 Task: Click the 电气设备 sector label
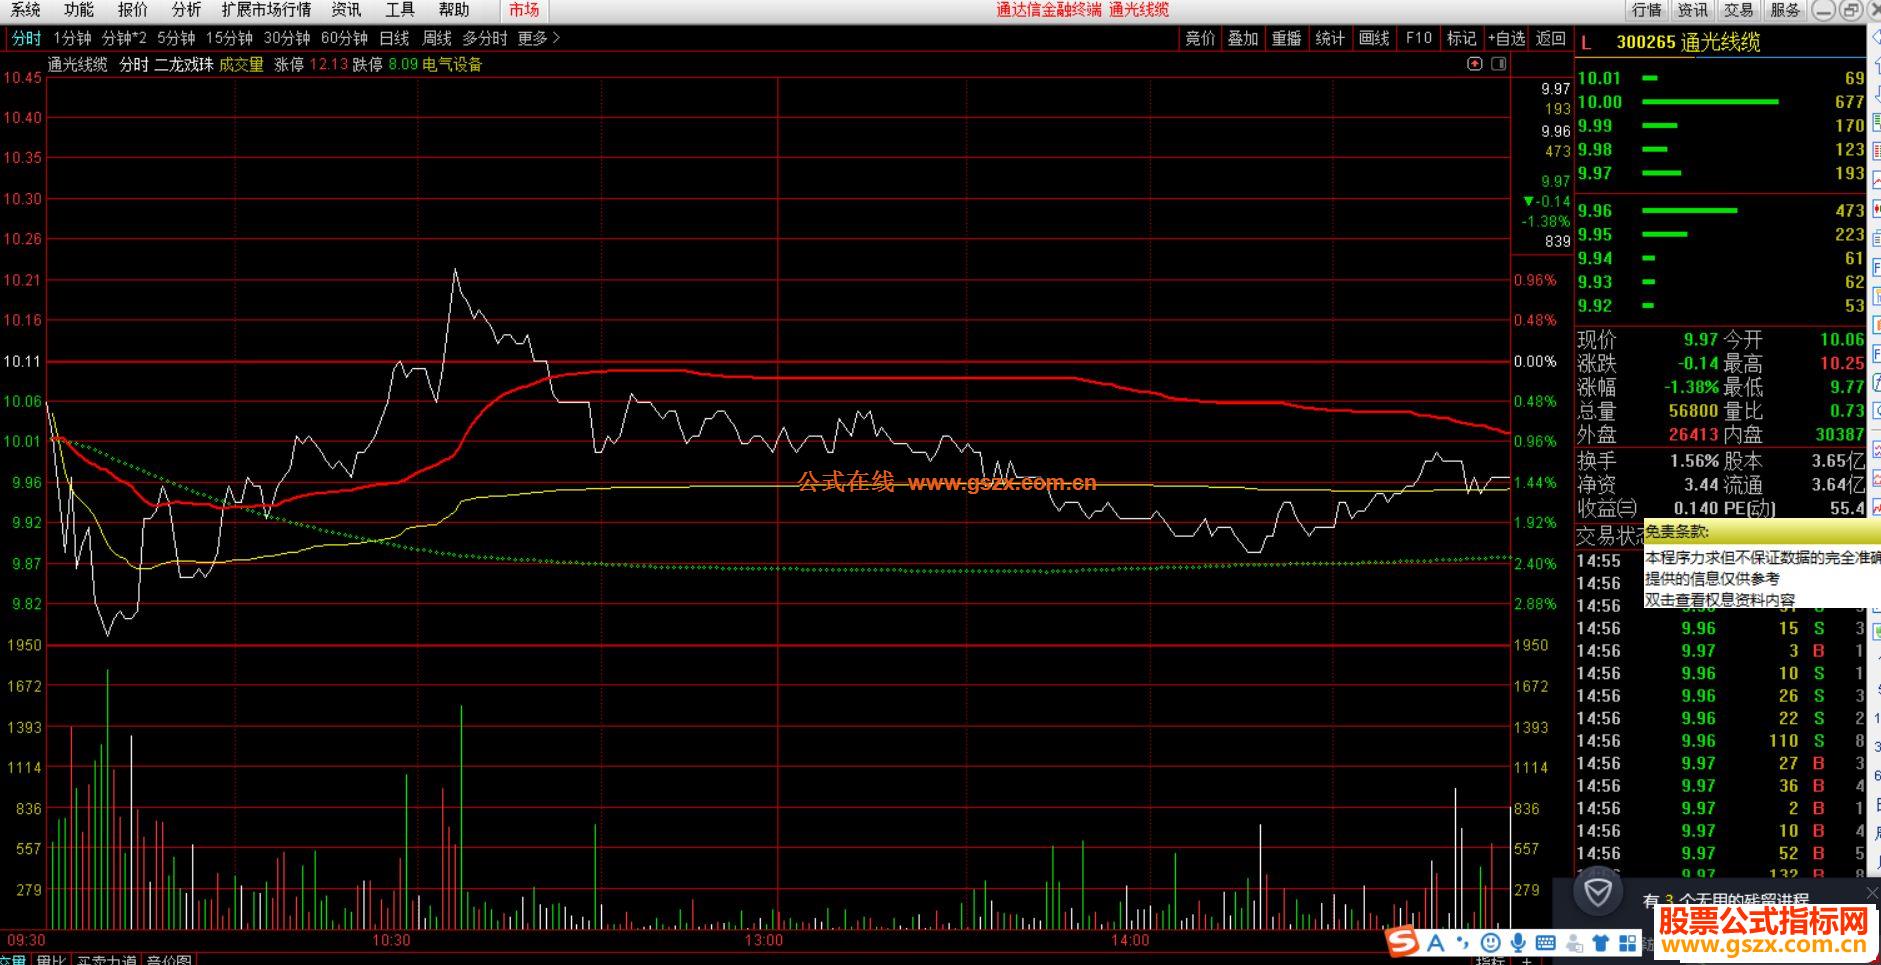(452, 64)
